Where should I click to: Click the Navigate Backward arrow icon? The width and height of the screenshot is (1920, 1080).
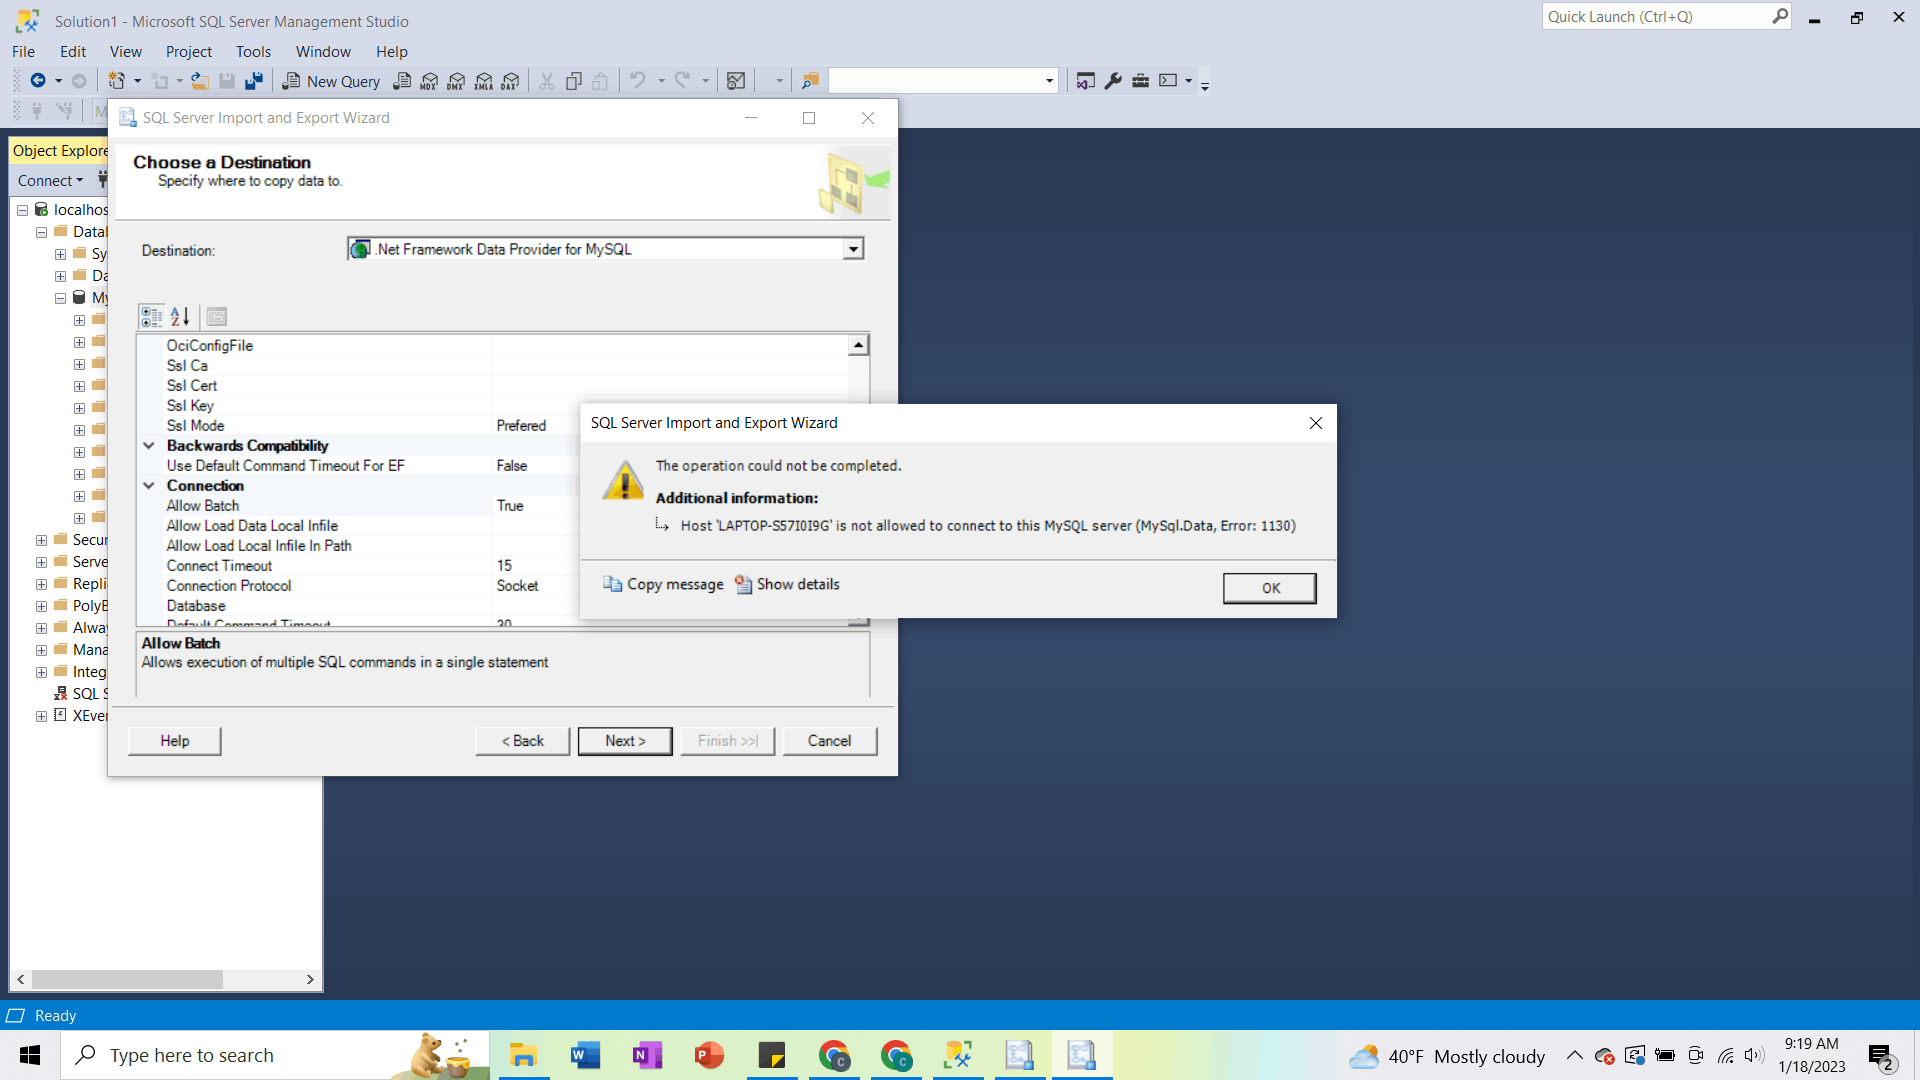[38, 81]
